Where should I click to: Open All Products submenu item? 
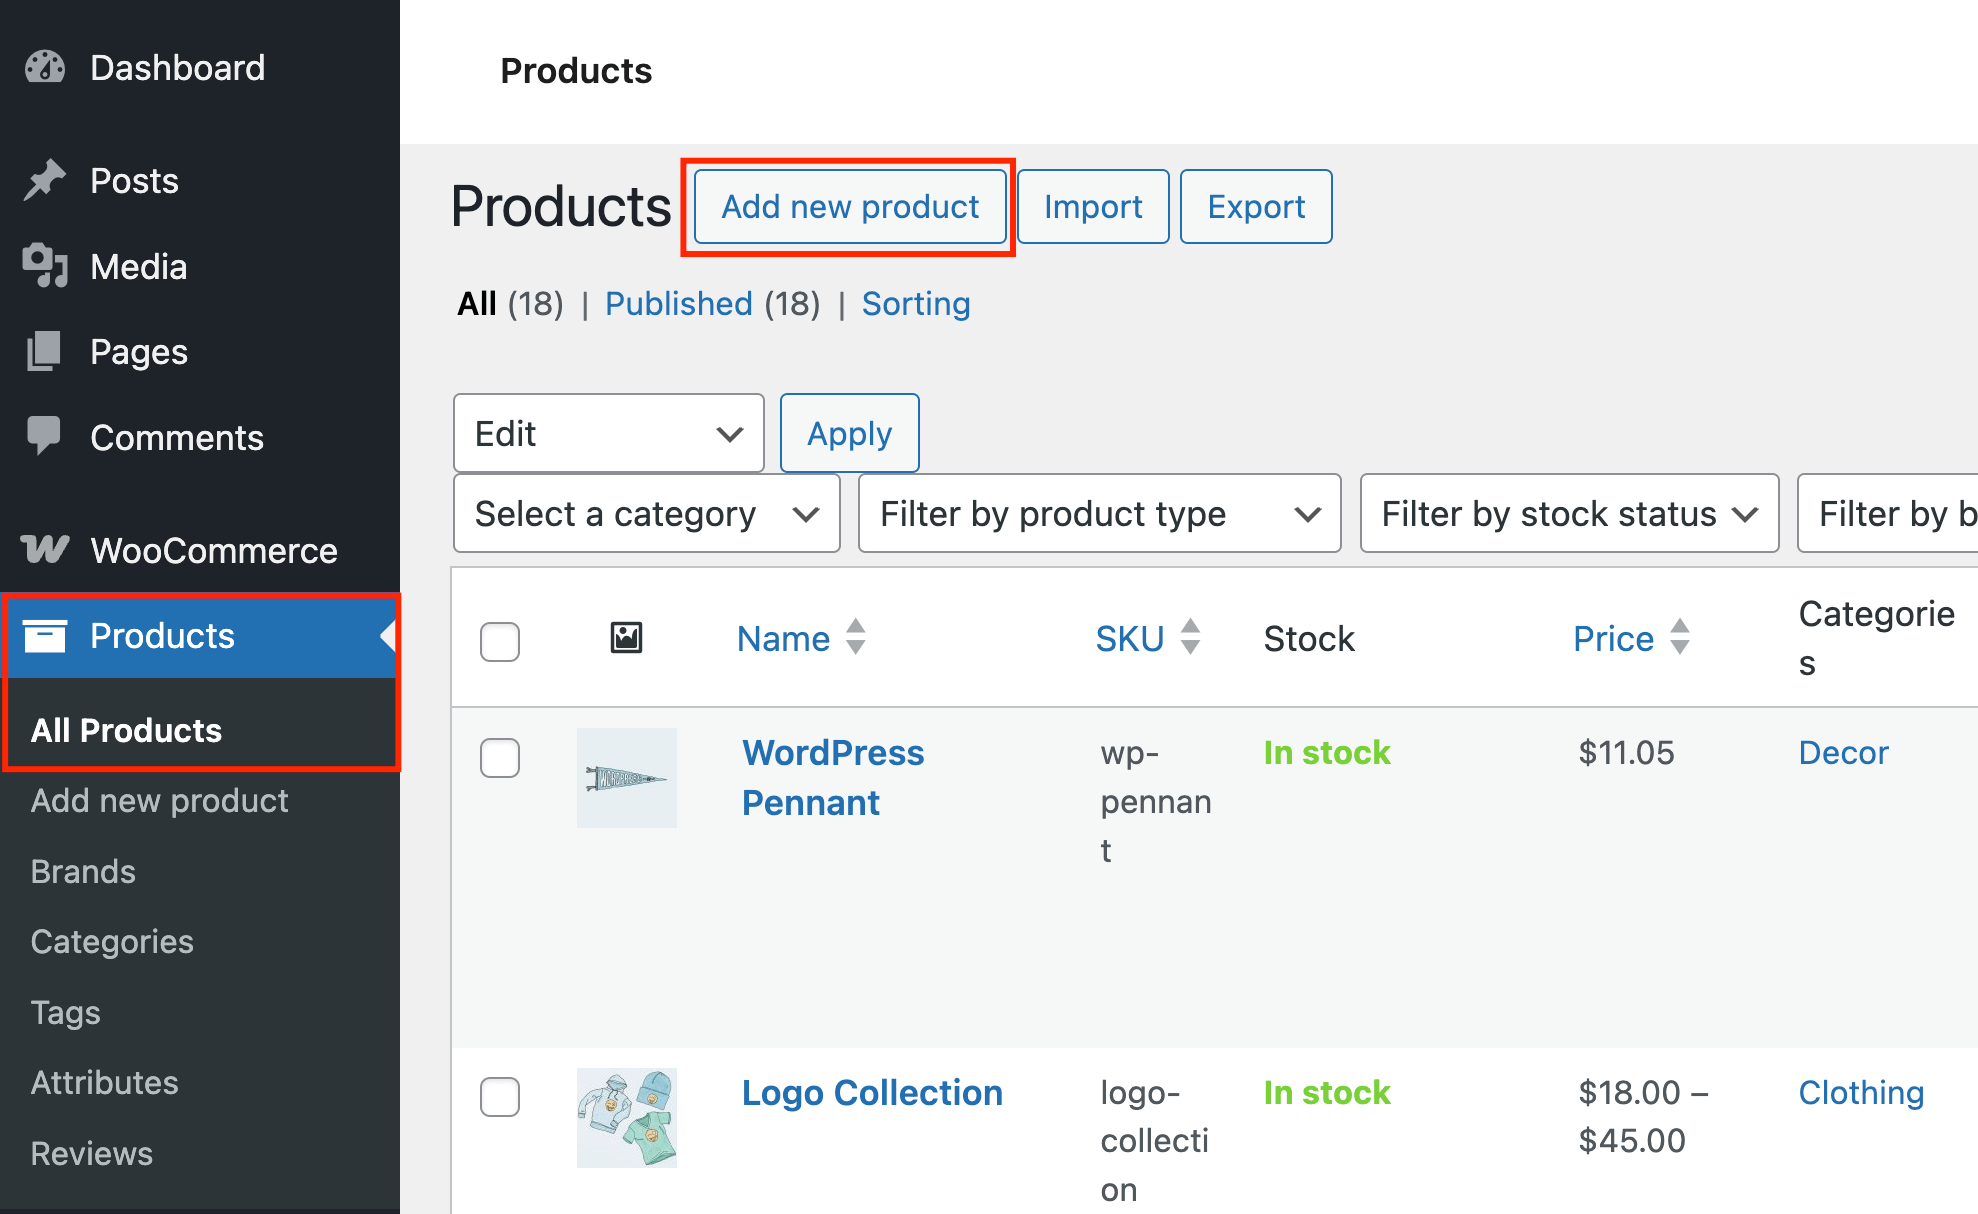(x=127, y=730)
